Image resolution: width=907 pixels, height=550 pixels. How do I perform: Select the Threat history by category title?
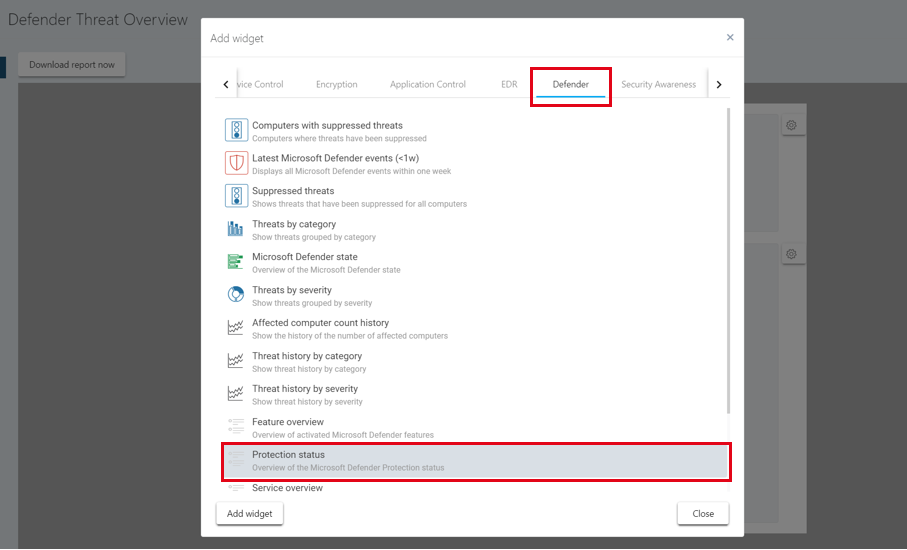307,356
